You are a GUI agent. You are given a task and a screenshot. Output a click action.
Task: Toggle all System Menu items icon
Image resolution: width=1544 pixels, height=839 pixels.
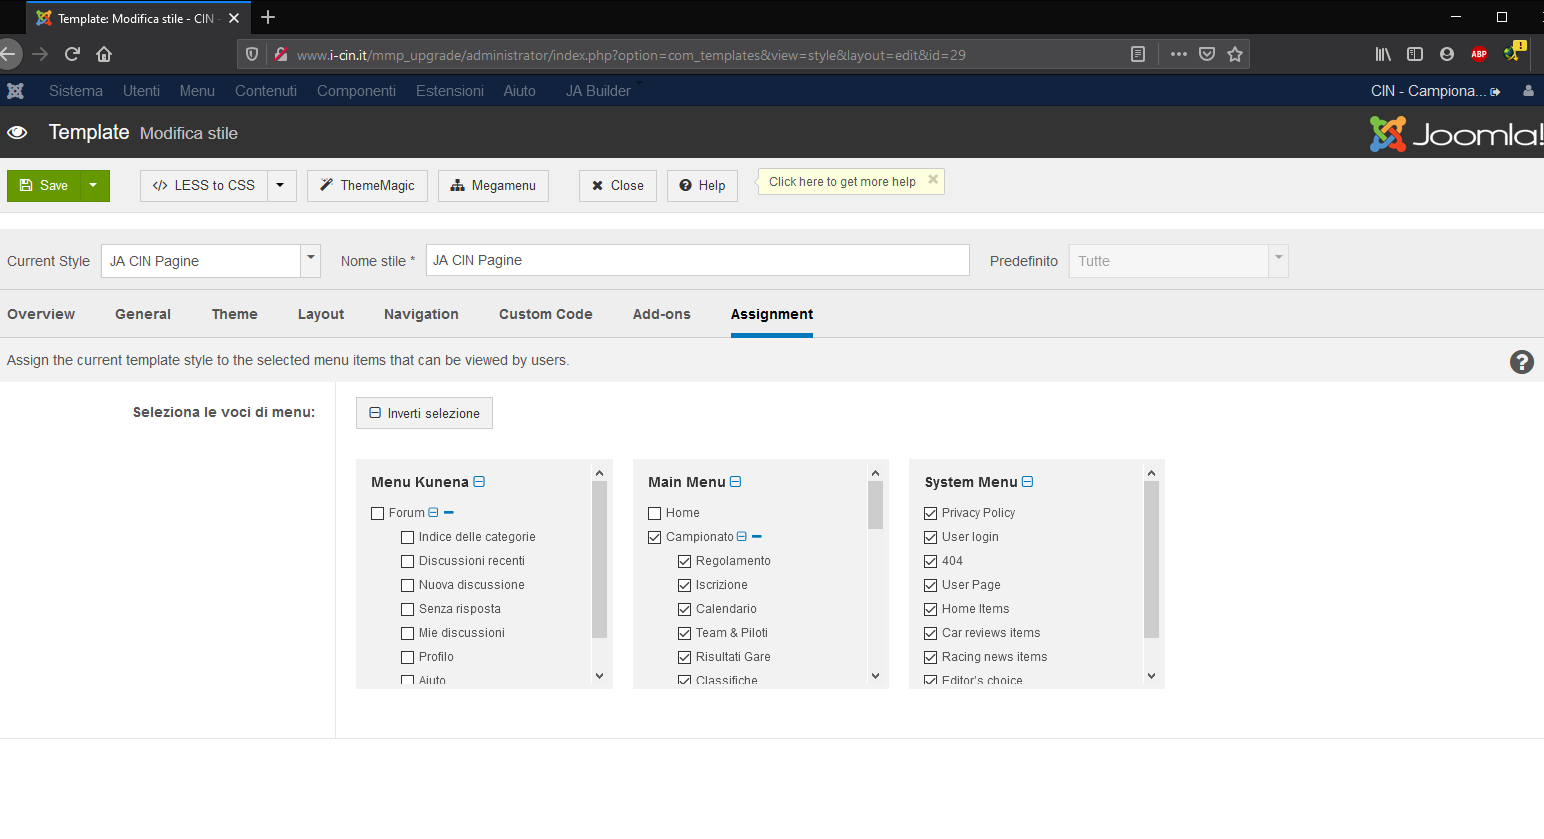pyautogui.click(x=1027, y=482)
